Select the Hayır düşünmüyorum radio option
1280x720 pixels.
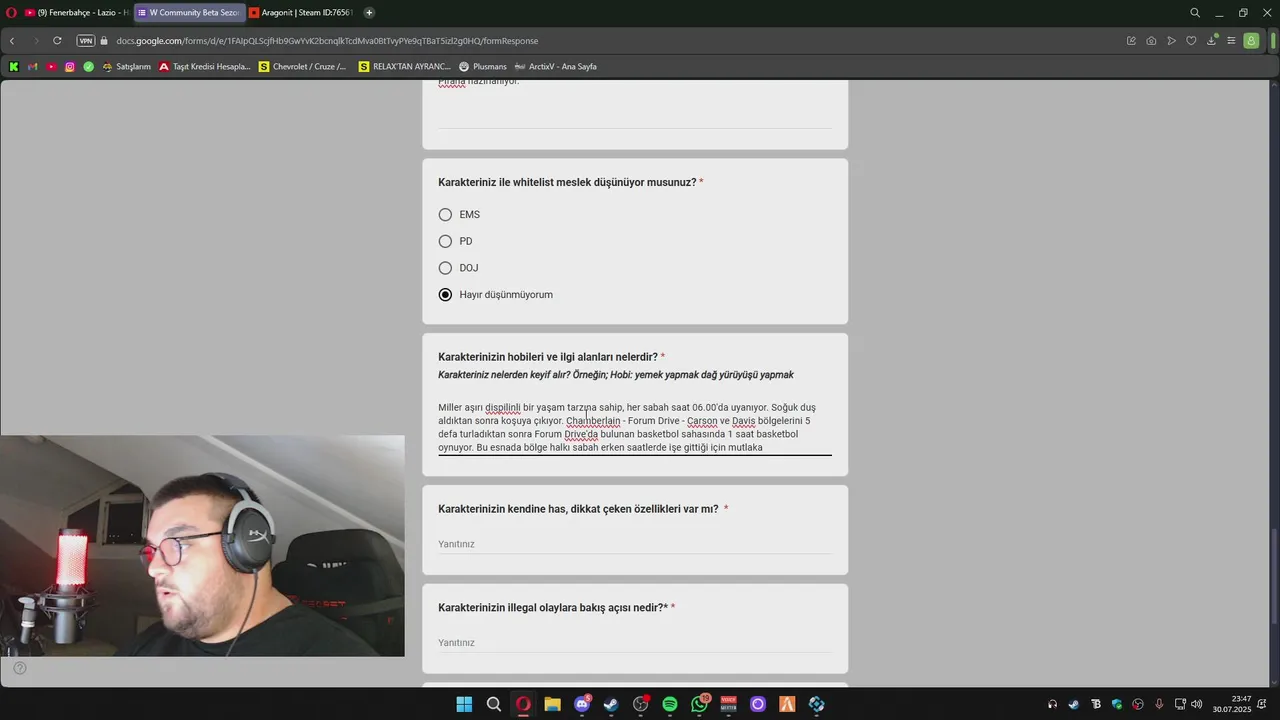tap(445, 295)
